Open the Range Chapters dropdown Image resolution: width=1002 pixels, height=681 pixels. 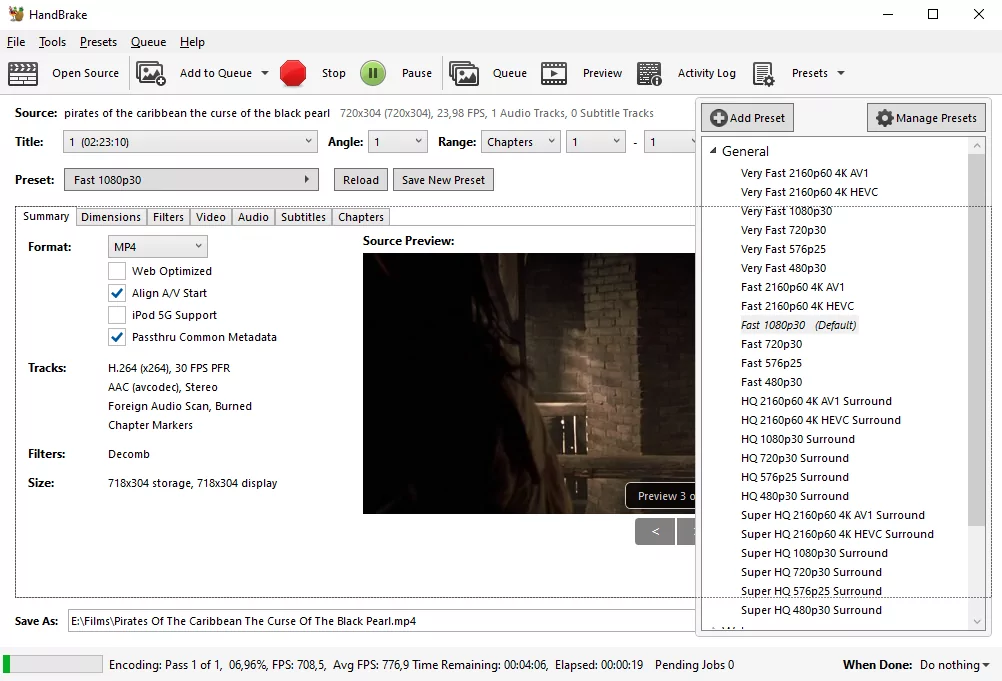(x=521, y=142)
